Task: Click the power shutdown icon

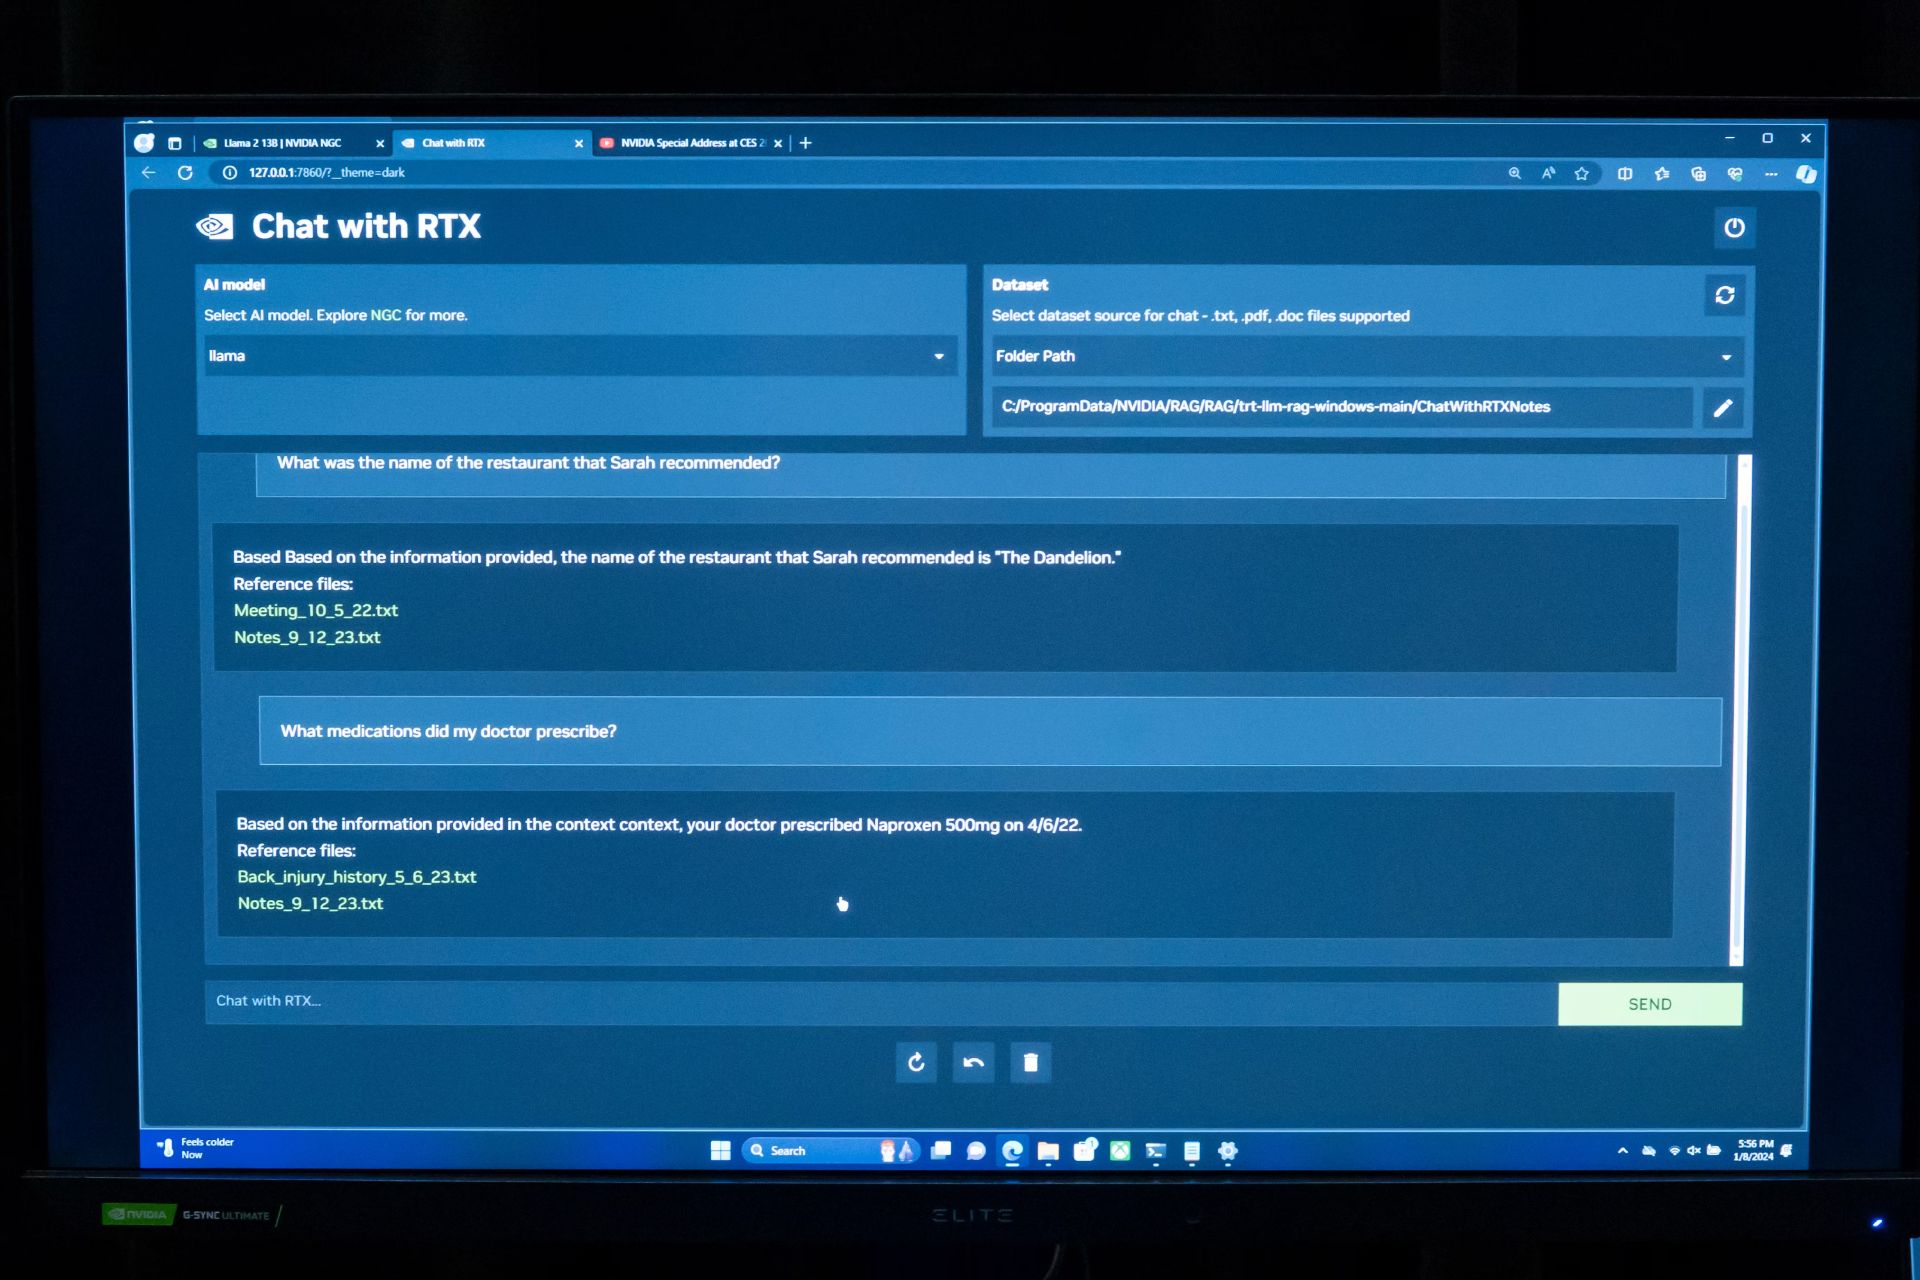Action: click(1734, 228)
